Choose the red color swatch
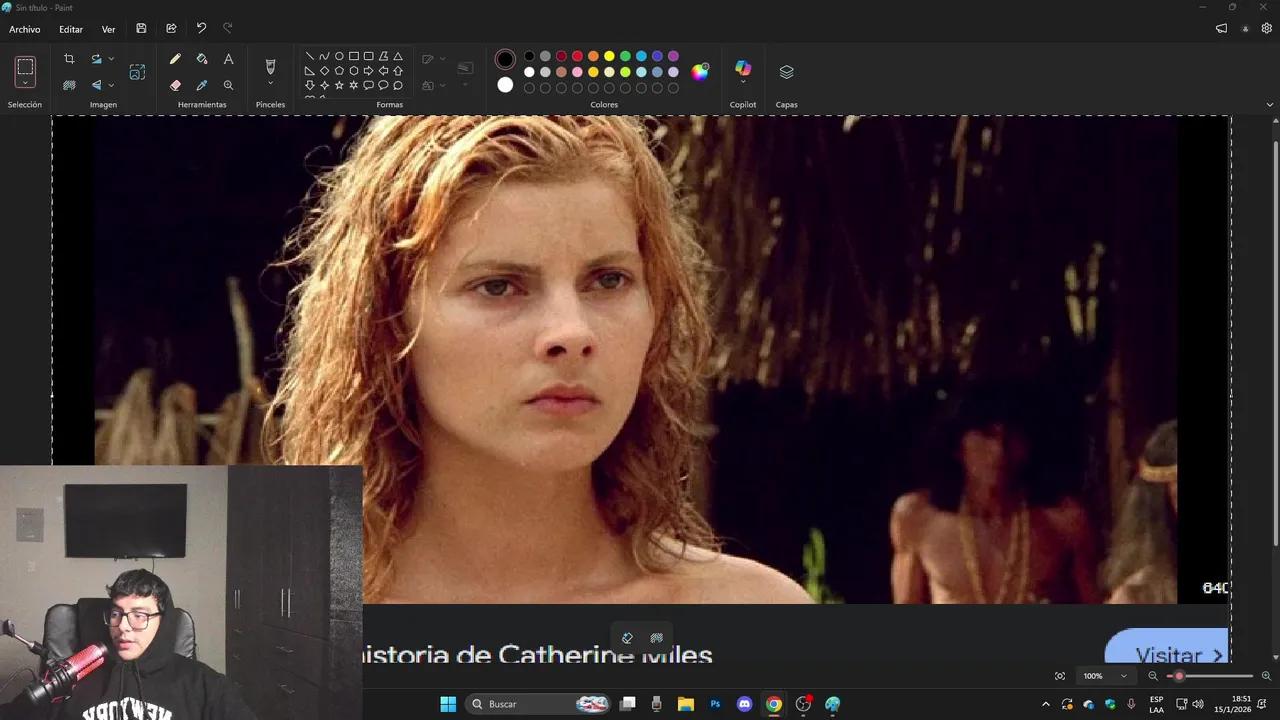Screen dimensions: 1280x720 [577, 56]
